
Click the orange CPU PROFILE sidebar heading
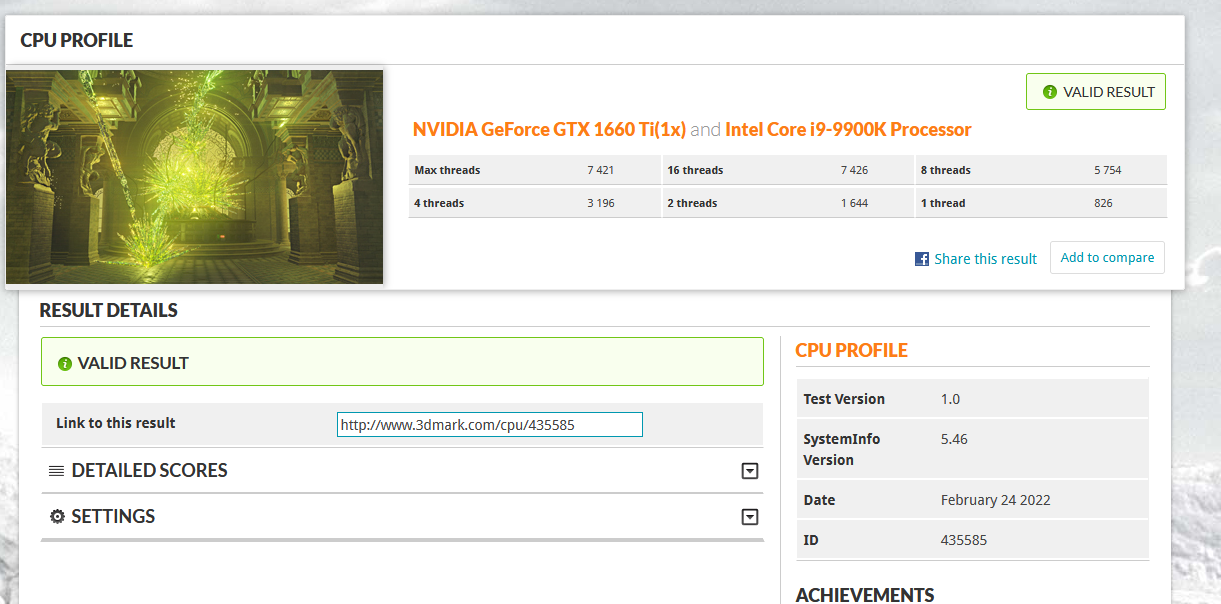coord(852,350)
